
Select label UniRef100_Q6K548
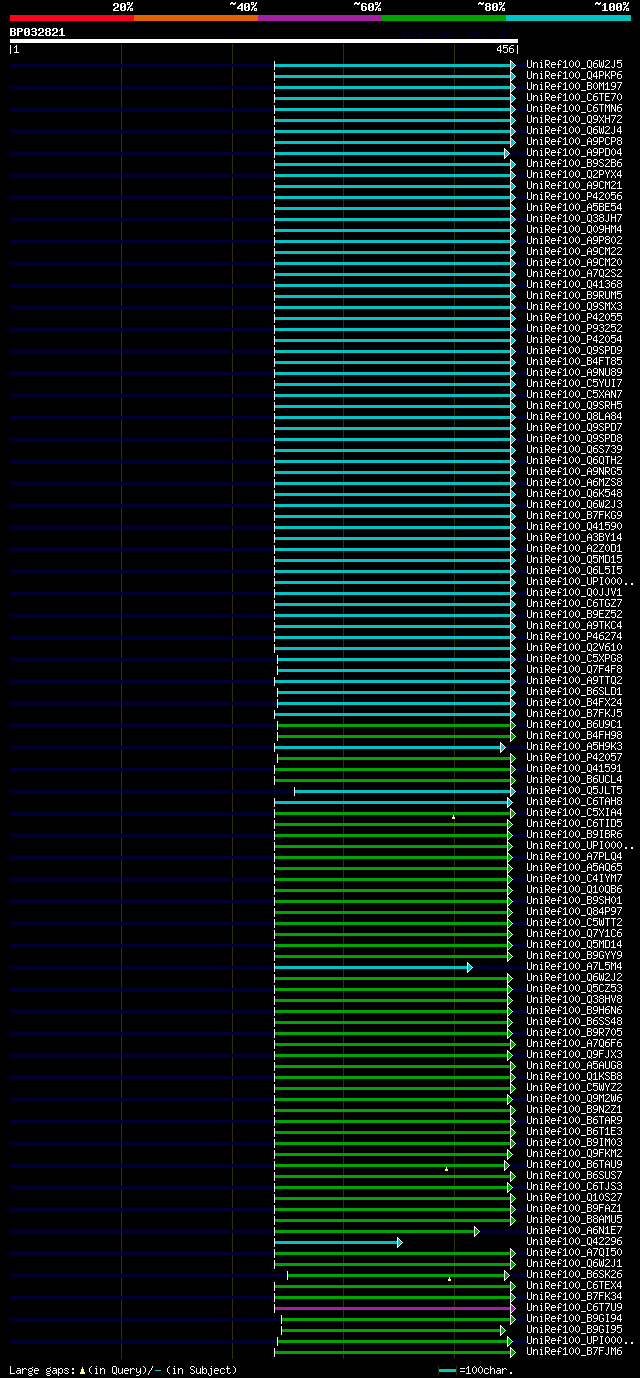coord(574,493)
